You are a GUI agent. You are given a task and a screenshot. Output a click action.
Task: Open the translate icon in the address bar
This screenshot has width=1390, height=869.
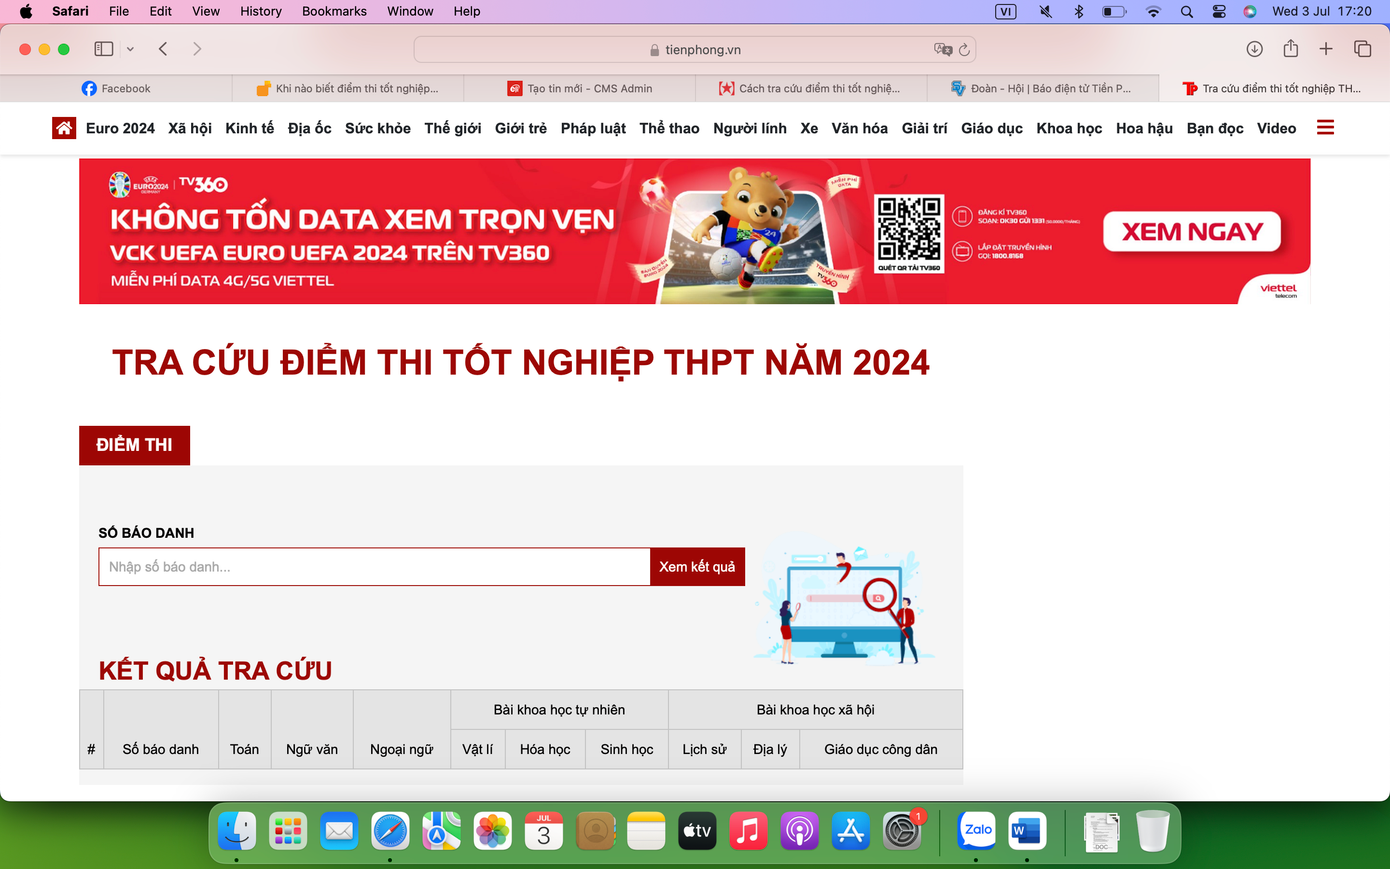pos(941,48)
